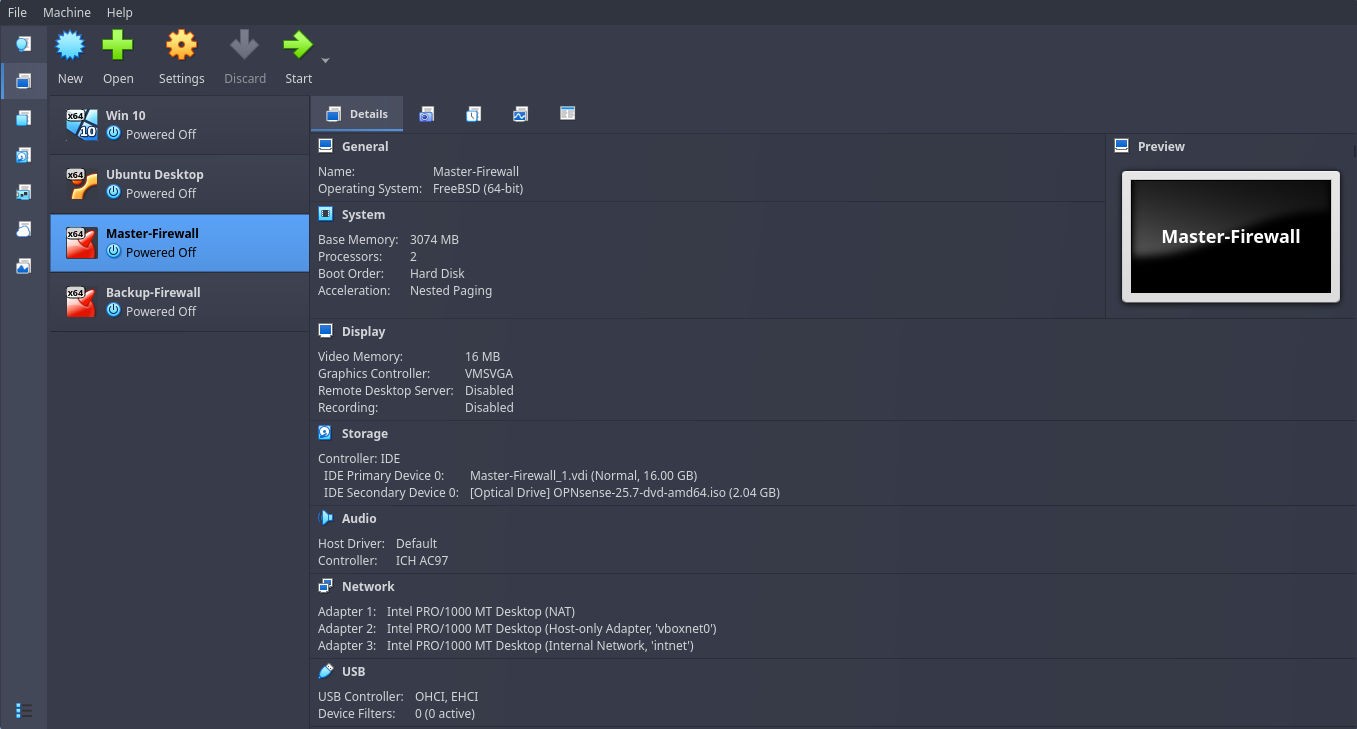The height and width of the screenshot is (729, 1357).
Task: Open the Activity tab graph icon
Action: (520, 114)
